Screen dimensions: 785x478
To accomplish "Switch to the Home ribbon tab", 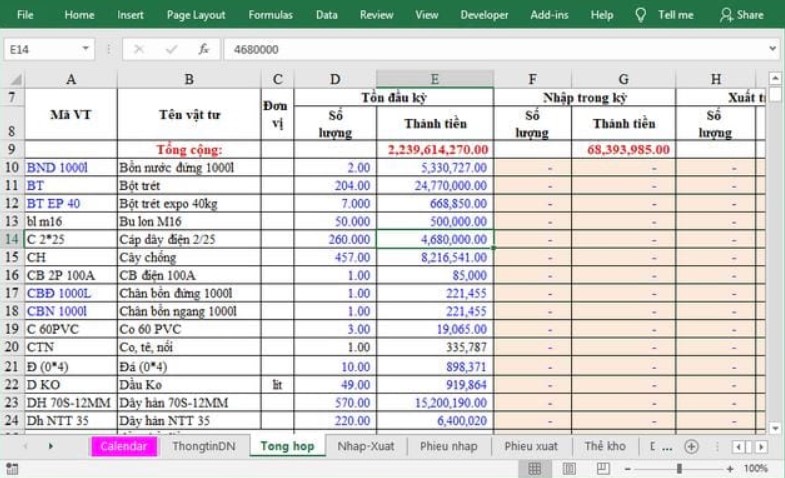I will 79,15.
